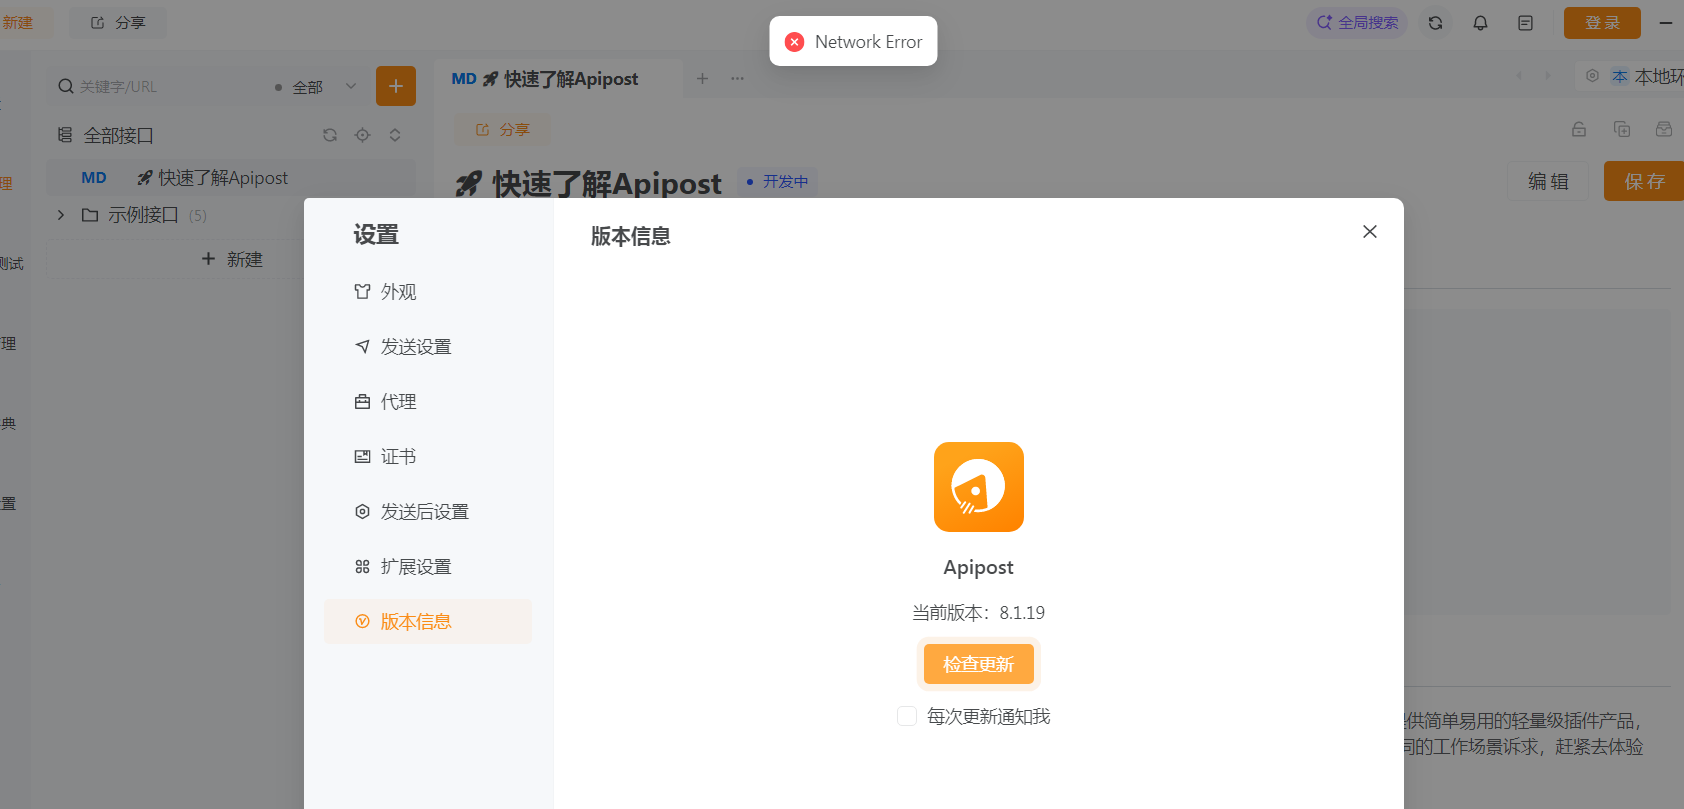Screen dimensions: 1684x809
Task: Open 全局搜索 global search
Action: (x=1357, y=23)
